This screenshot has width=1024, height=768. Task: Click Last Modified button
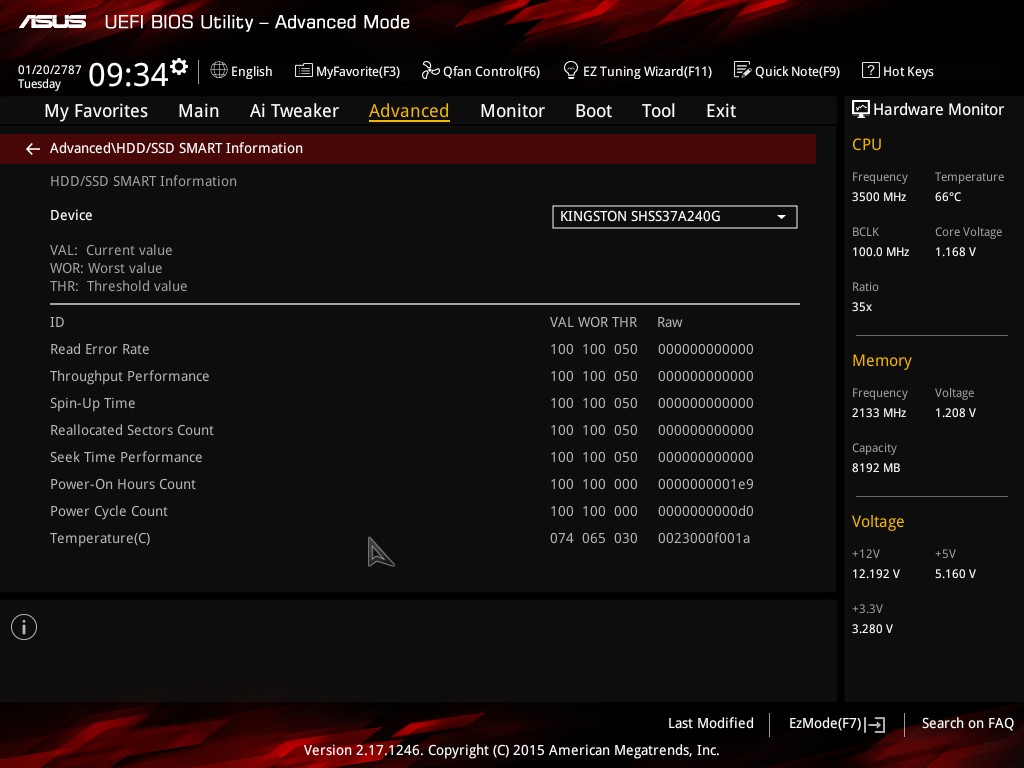click(711, 723)
